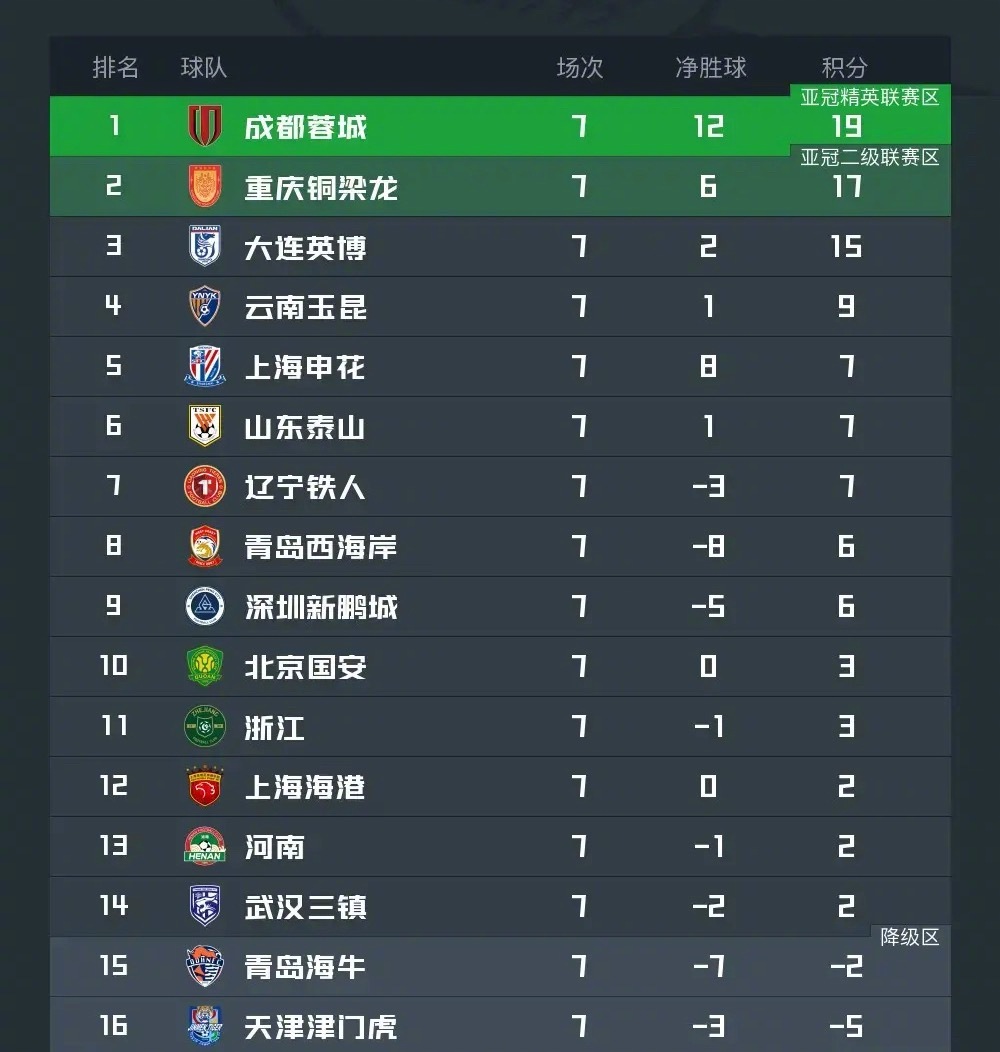Click the 上海申花 team crest
The image size is (1000, 1052).
pos(203,367)
